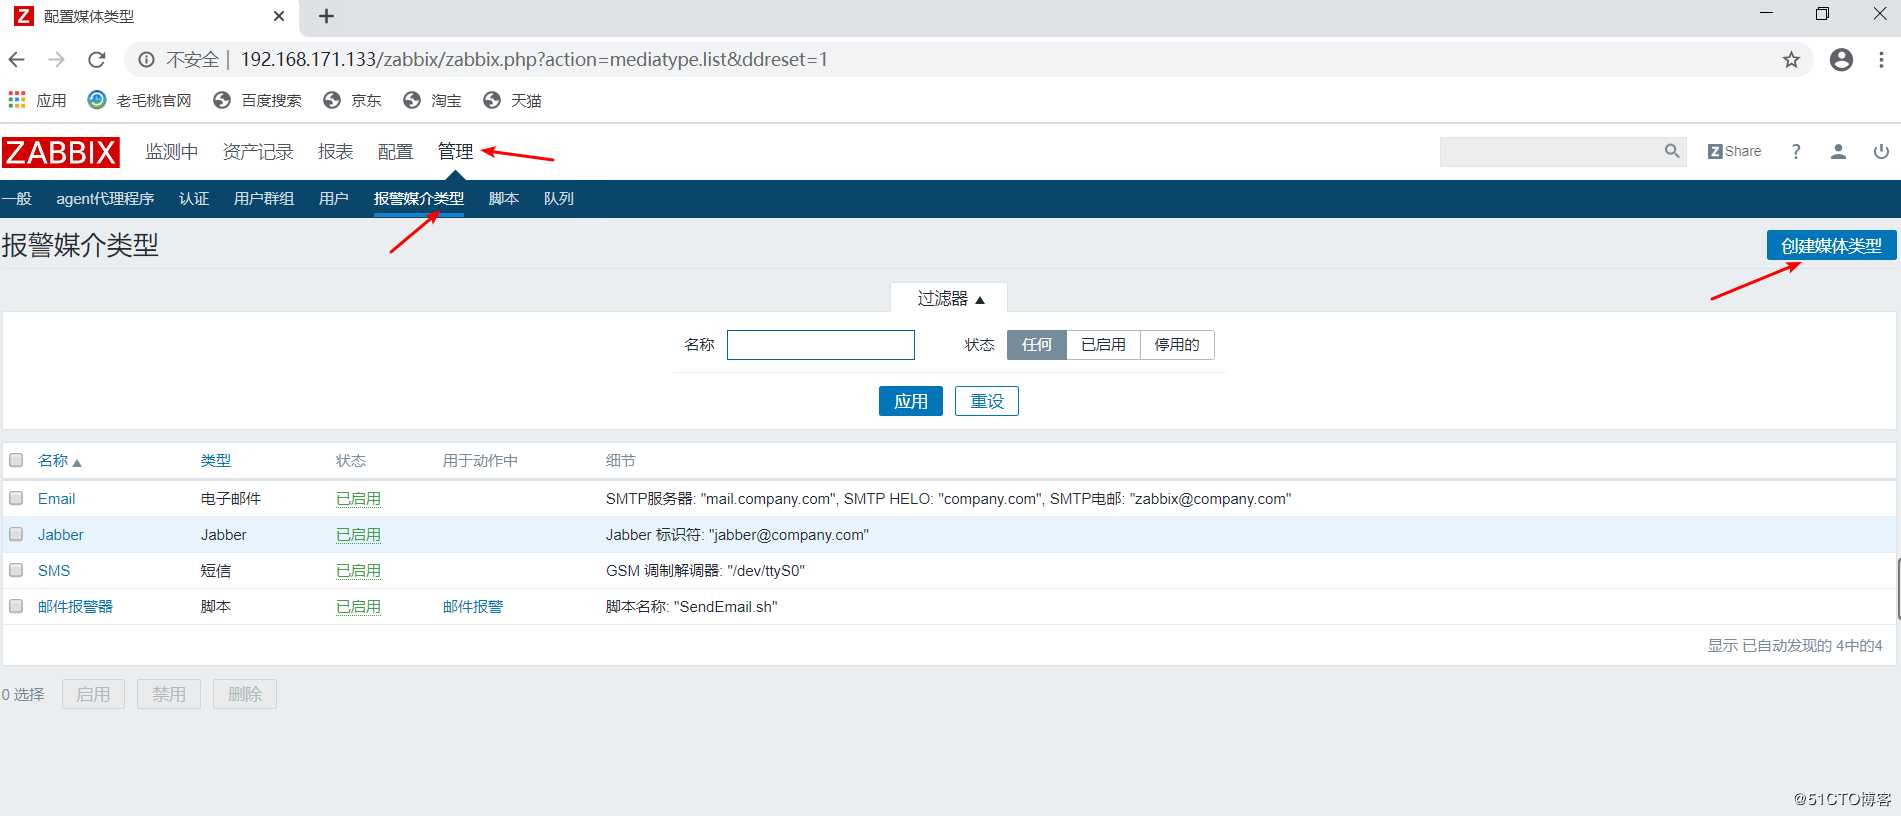Viewport: 1901px width, 816px height.
Task: Click the Zabbix logo
Action: click(x=61, y=152)
